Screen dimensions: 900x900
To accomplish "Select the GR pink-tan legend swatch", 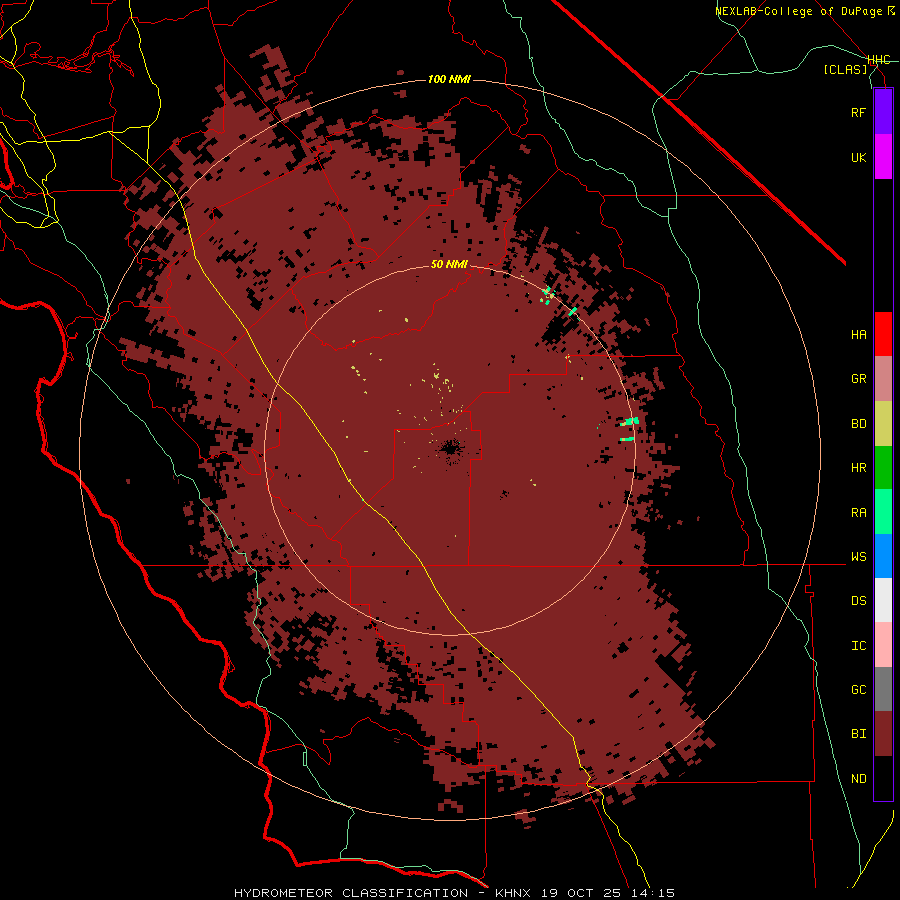I will pos(883,379).
